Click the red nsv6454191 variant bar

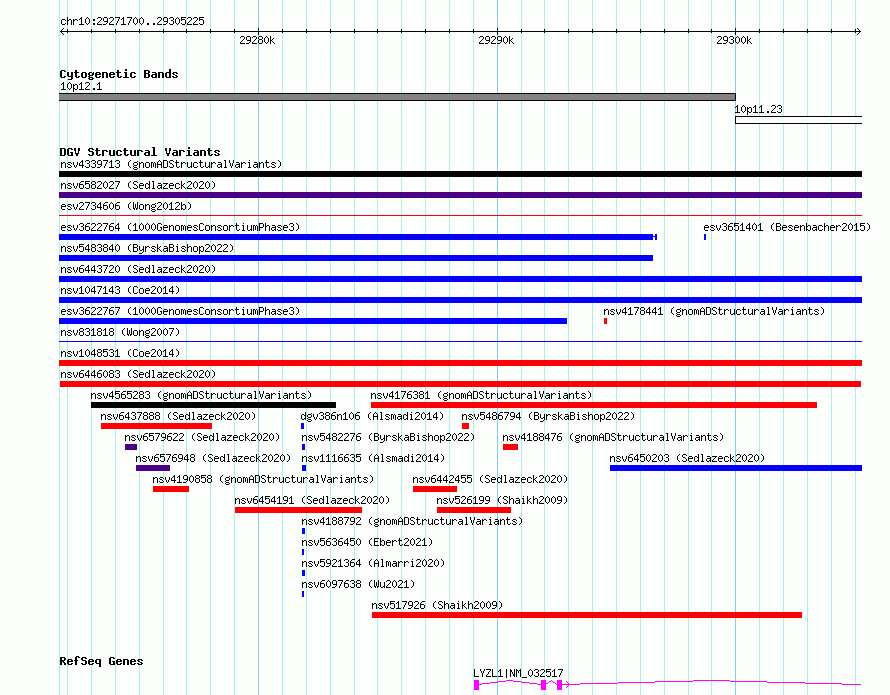298,510
